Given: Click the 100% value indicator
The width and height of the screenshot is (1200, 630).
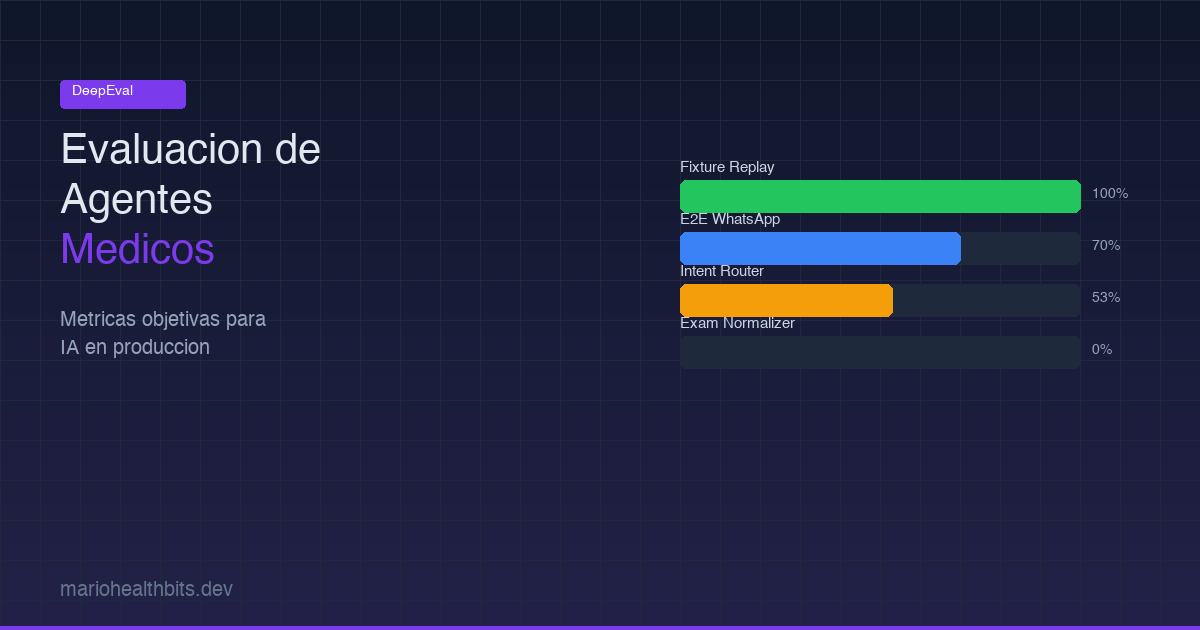Looking at the screenshot, I should pos(1109,193).
